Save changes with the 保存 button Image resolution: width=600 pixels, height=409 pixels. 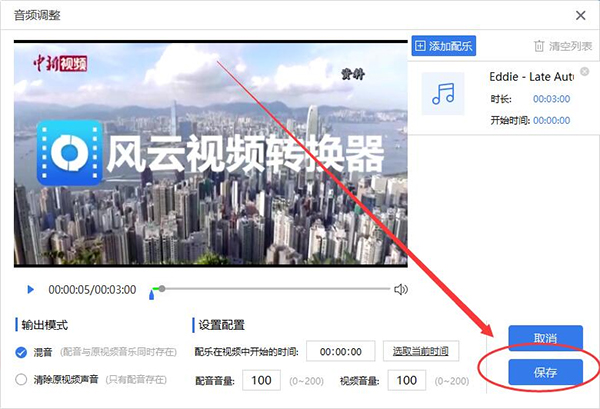click(545, 372)
